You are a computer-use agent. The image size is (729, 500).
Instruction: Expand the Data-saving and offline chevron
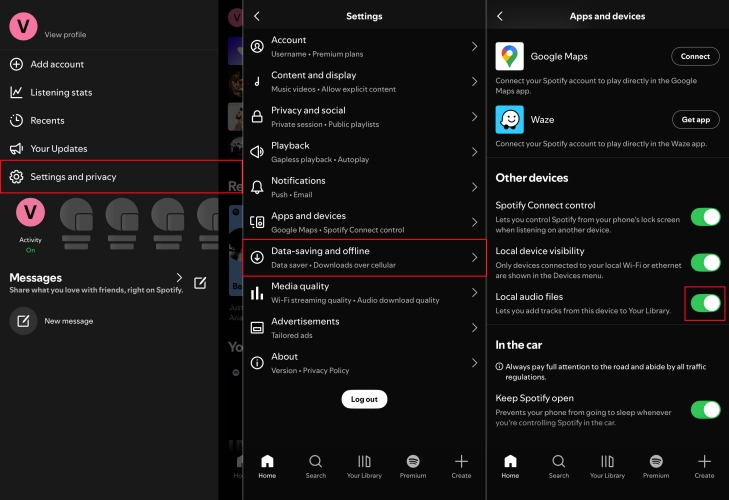pyautogui.click(x=474, y=257)
